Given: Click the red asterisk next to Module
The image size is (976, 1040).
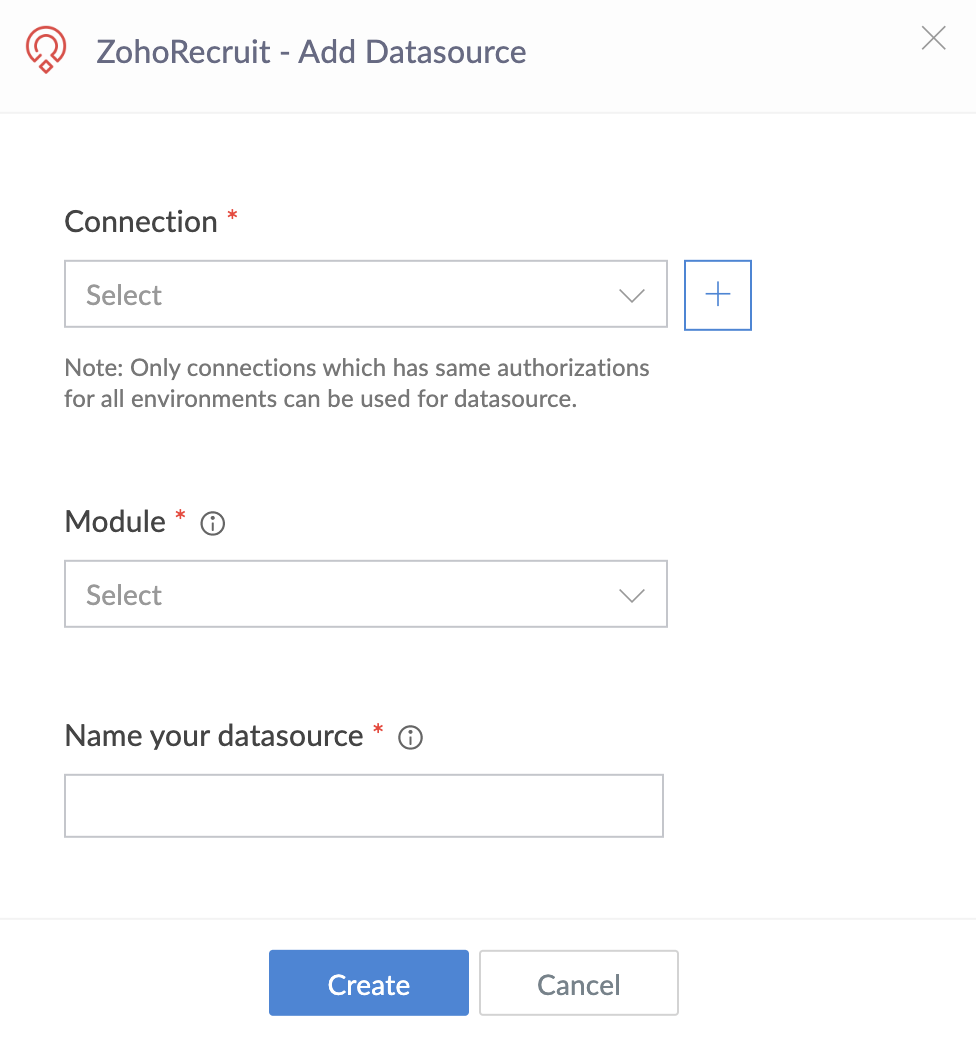Looking at the screenshot, I should pos(181,517).
